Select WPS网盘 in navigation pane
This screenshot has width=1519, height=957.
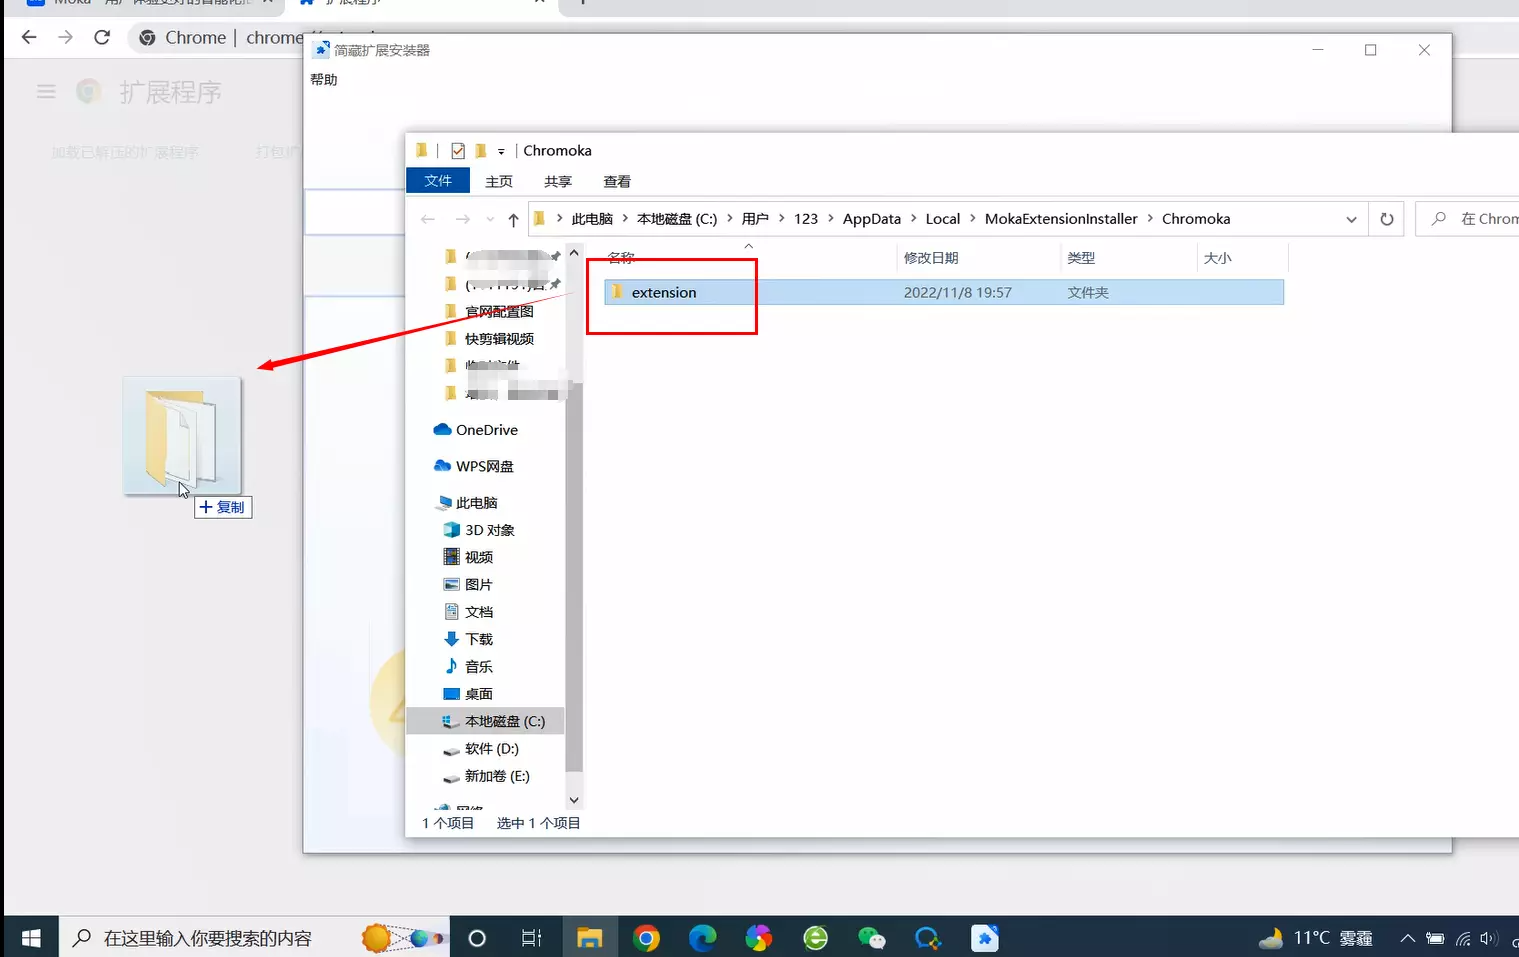tap(484, 466)
